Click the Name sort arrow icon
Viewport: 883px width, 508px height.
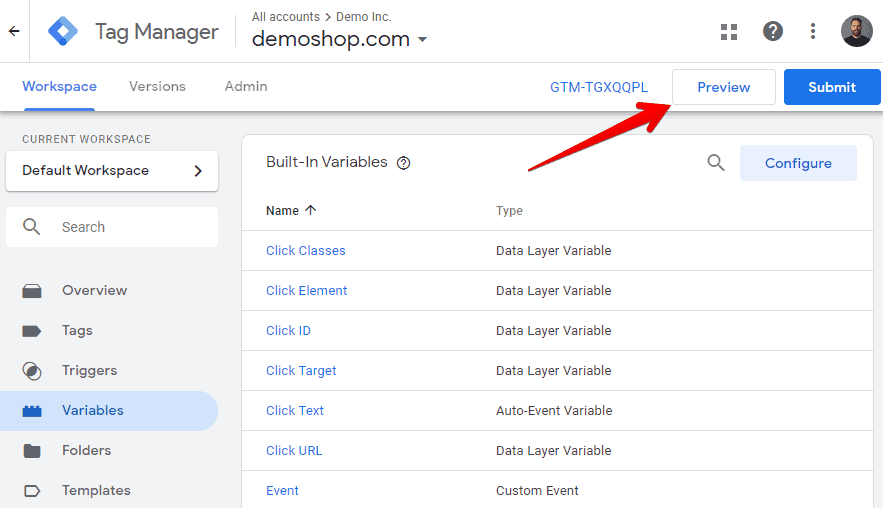pyautogui.click(x=310, y=210)
